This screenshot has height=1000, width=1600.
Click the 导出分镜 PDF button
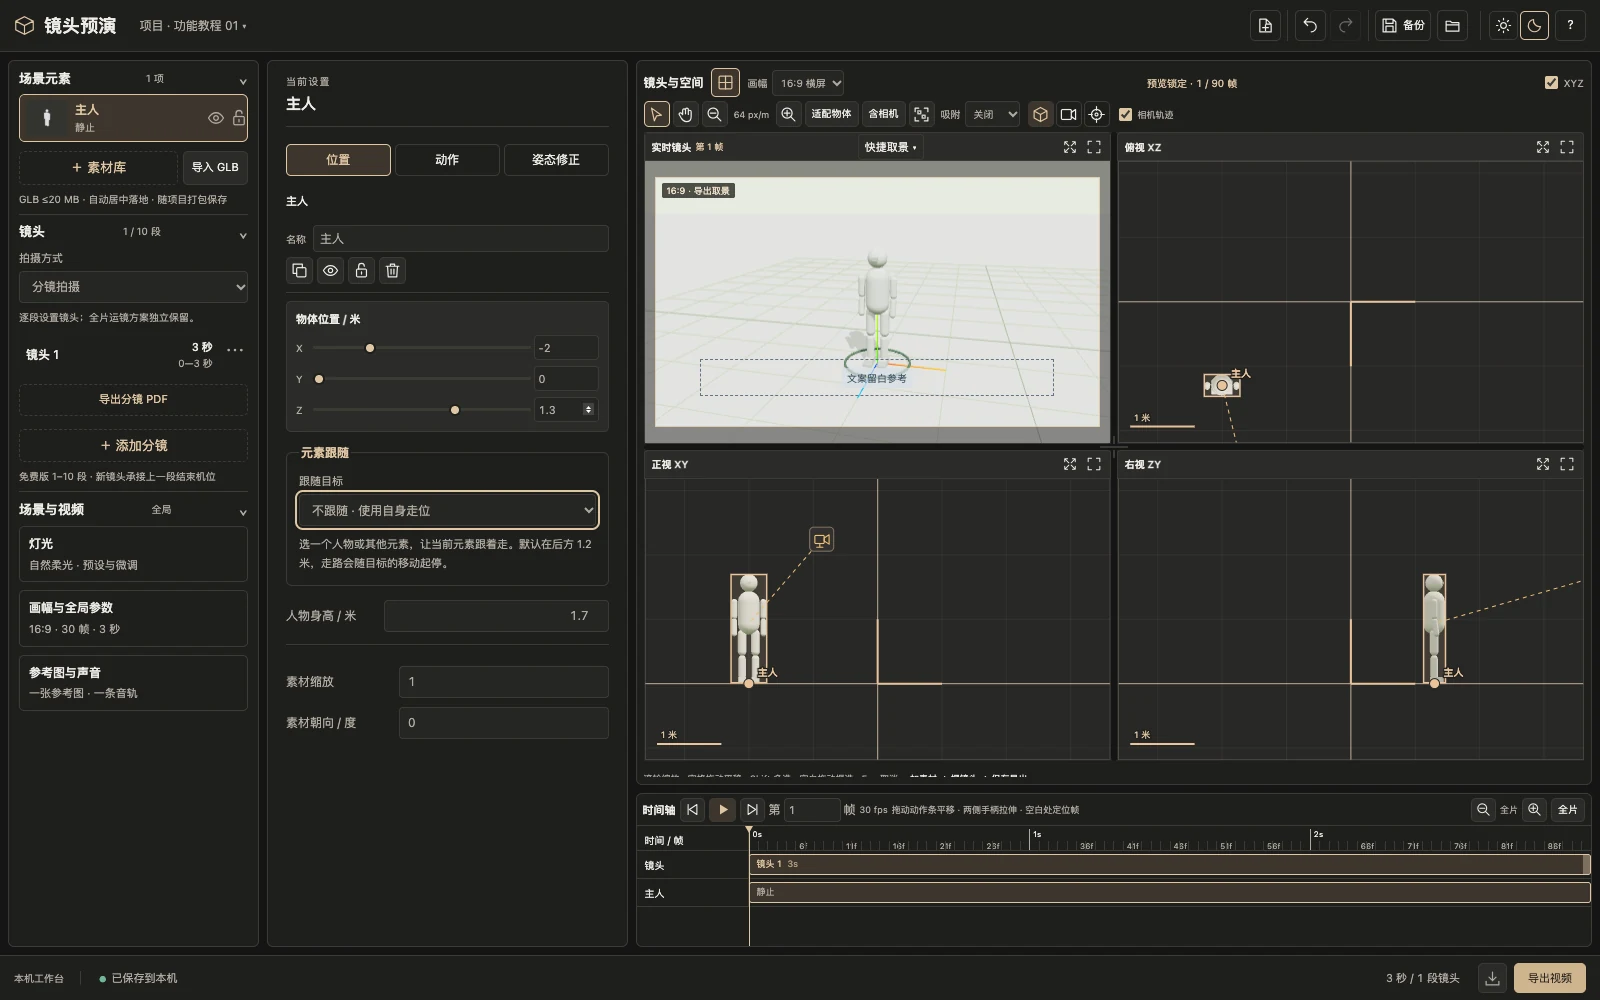[133, 399]
